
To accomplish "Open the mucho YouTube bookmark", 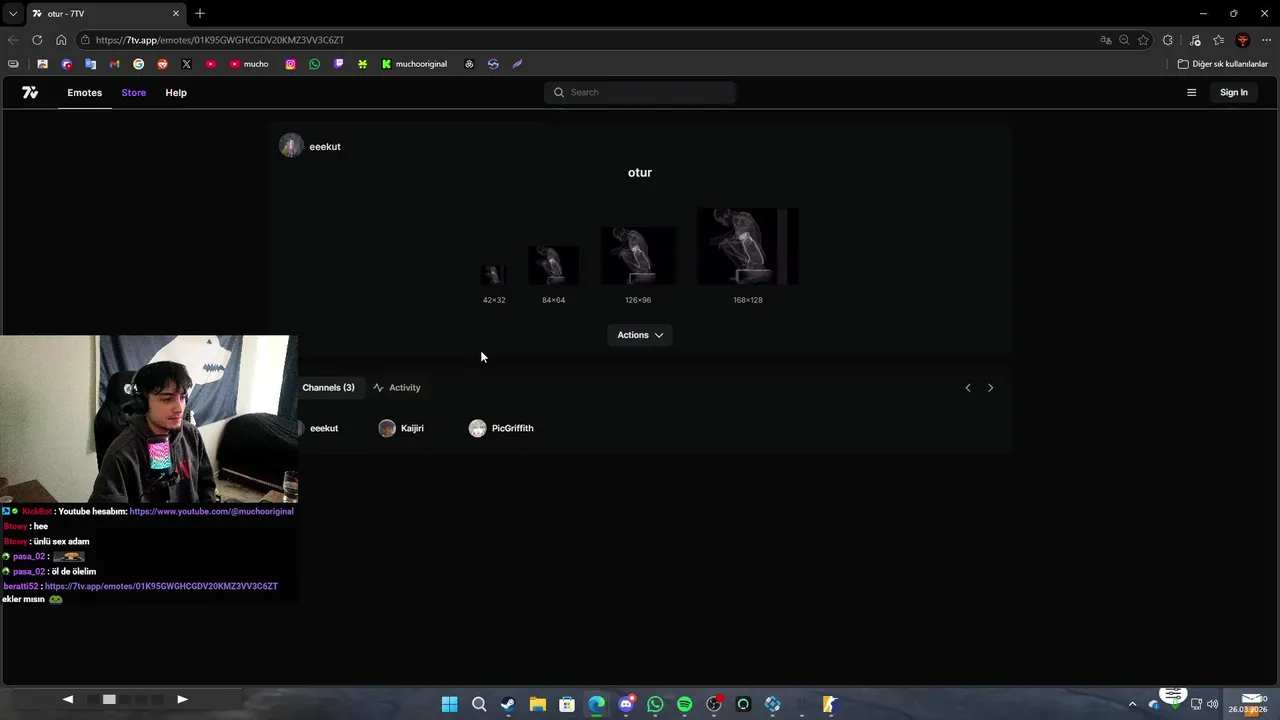I will click(249, 64).
